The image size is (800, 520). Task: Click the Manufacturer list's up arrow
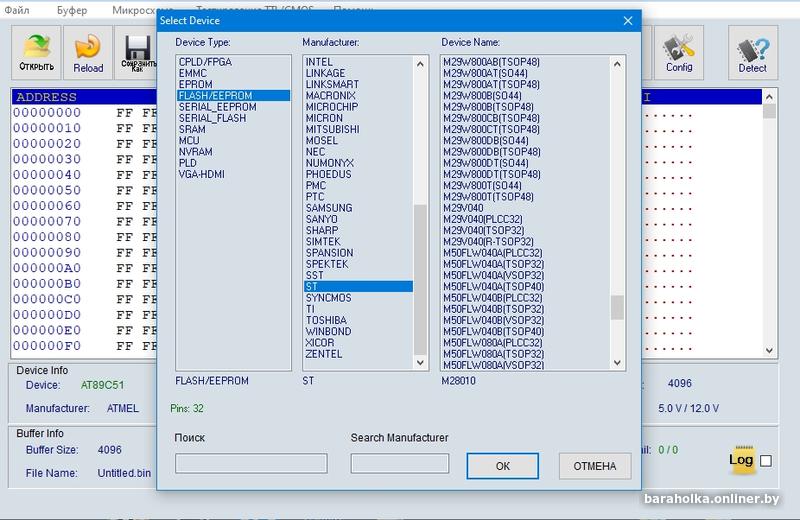point(420,64)
